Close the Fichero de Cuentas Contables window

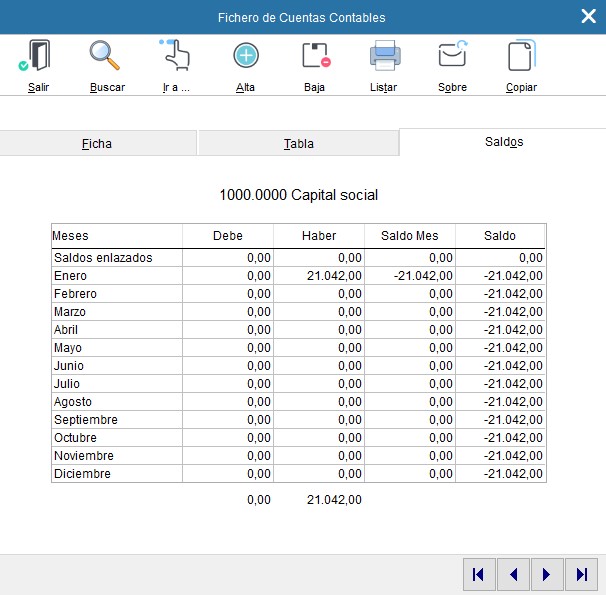588,16
